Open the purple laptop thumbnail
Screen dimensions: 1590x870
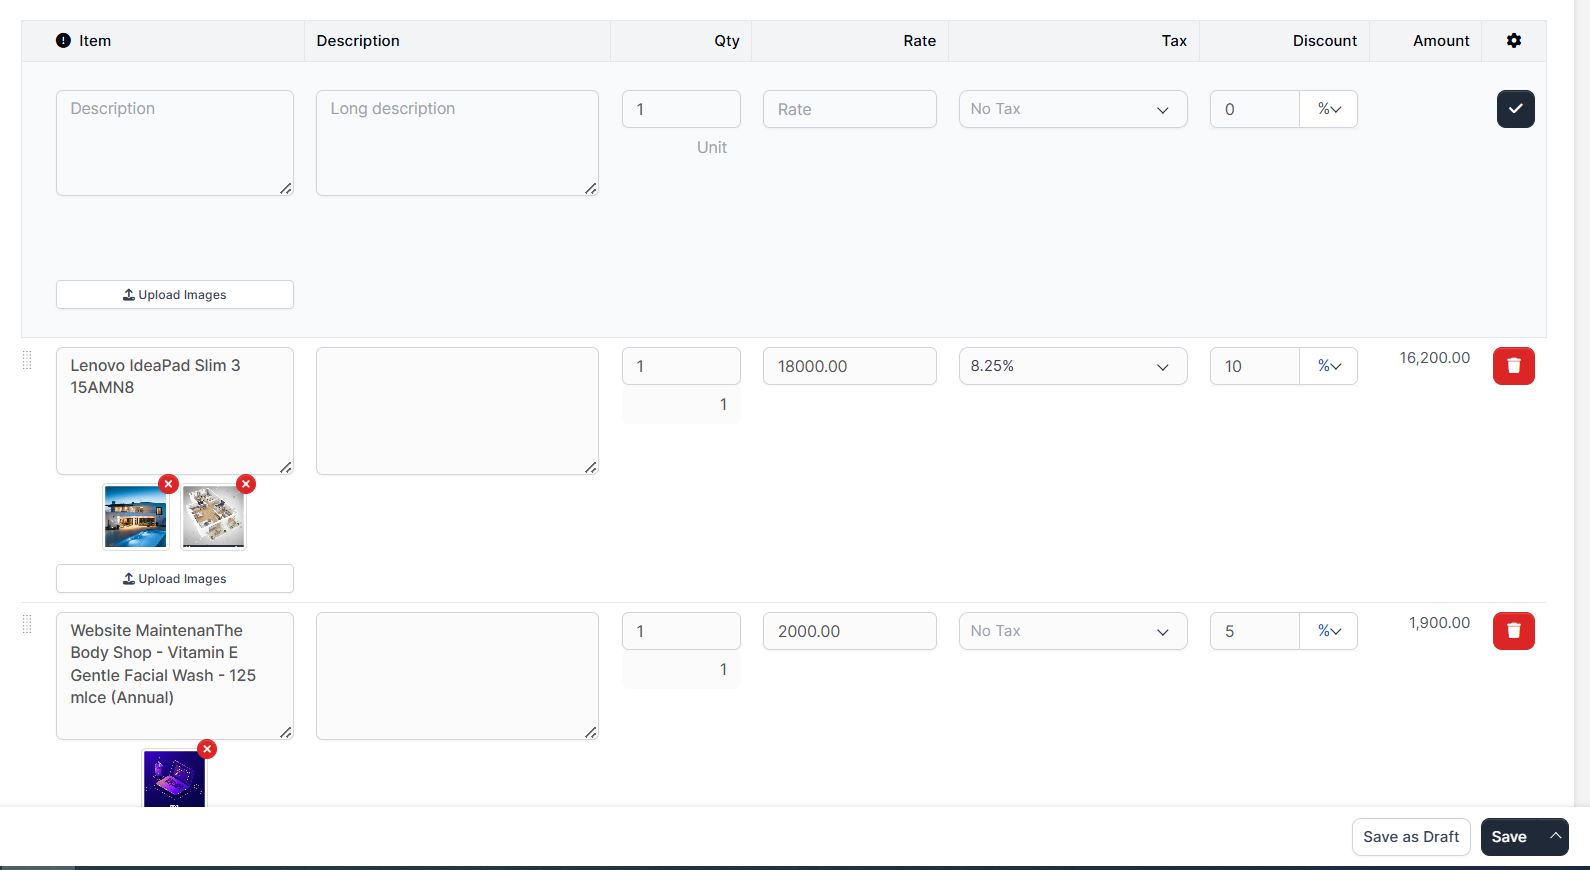tap(174, 779)
